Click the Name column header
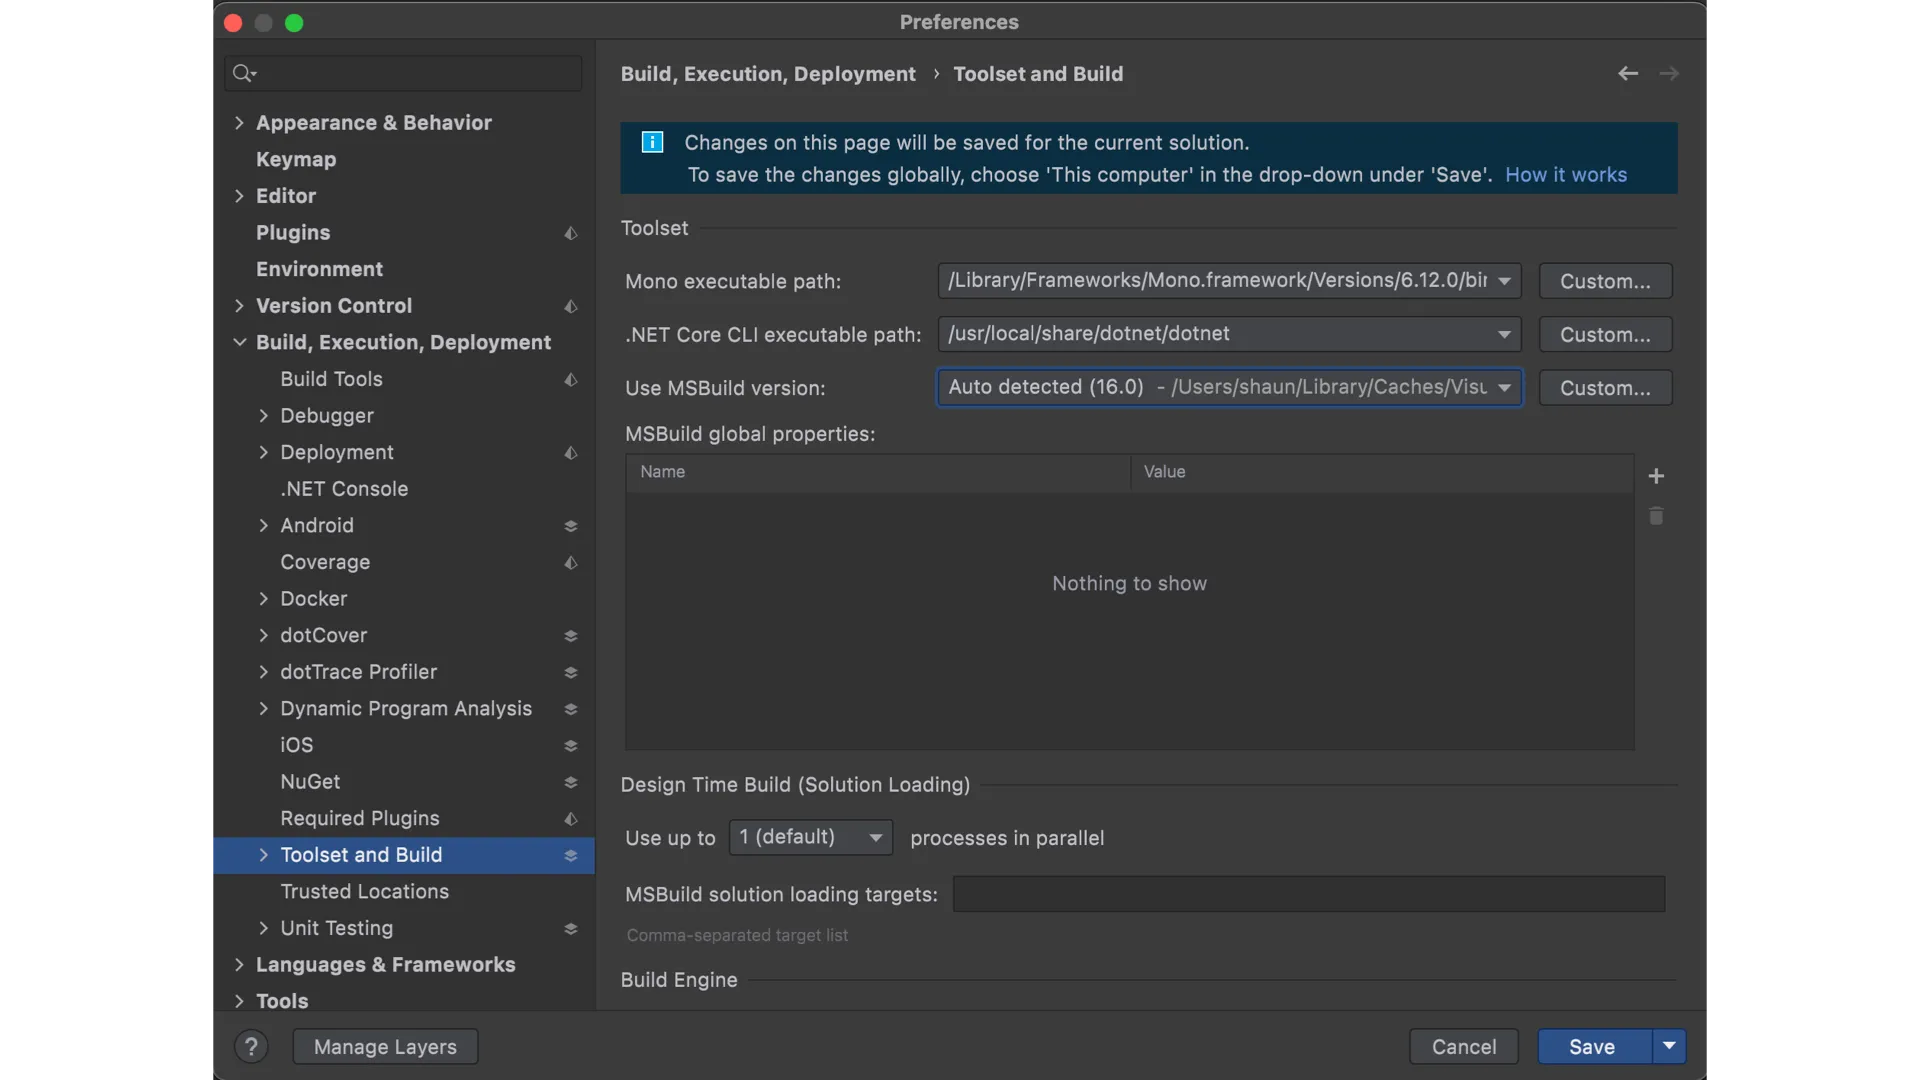Viewport: 1920px width, 1080px height. (x=878, y=472)
